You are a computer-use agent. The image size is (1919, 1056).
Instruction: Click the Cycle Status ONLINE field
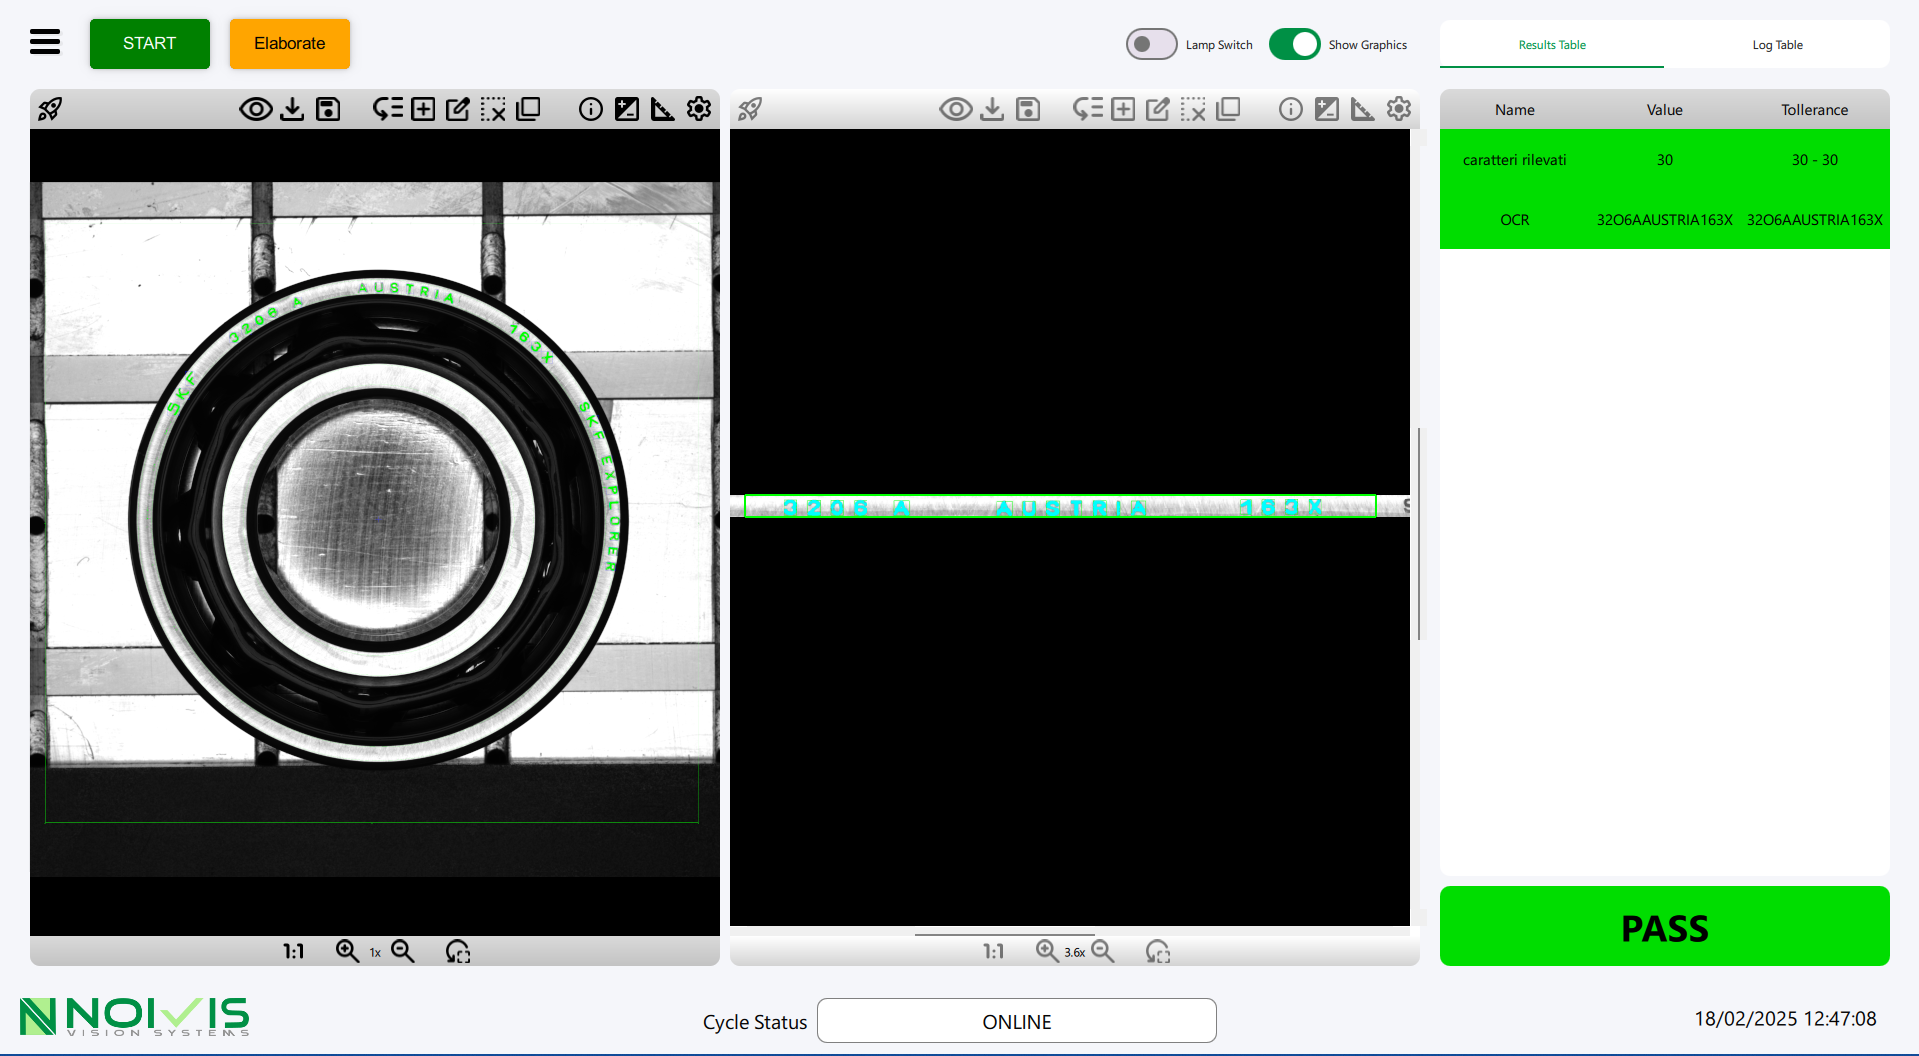tap(1017, 1021)
